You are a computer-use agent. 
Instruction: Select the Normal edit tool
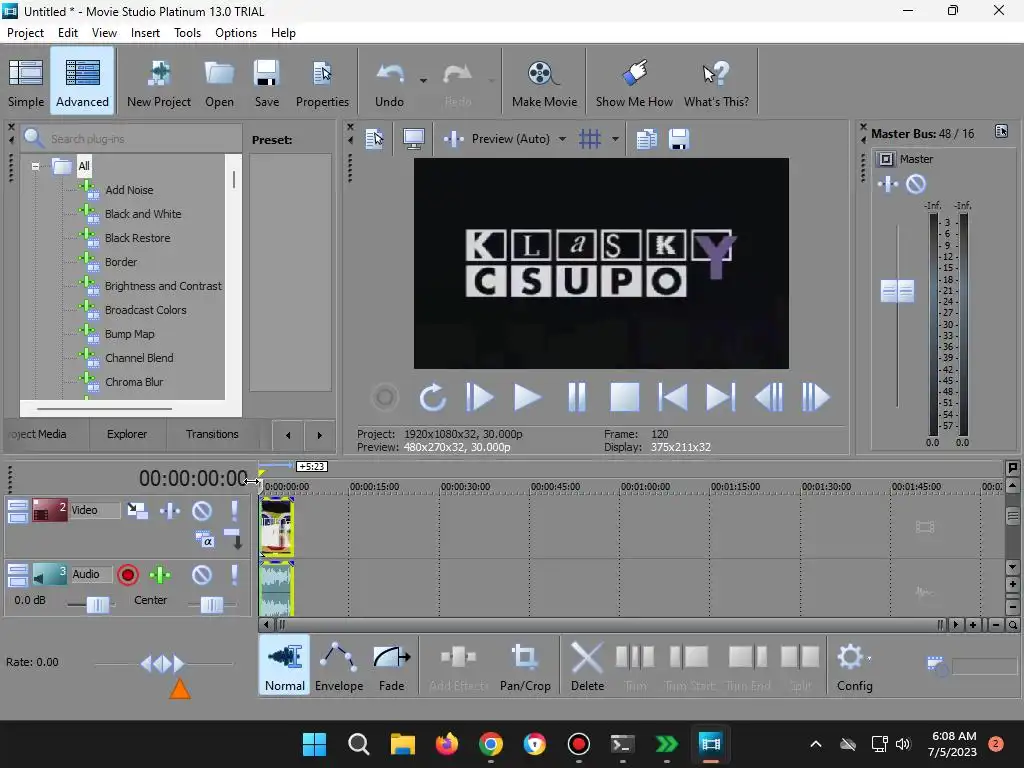tap(285, 665)
